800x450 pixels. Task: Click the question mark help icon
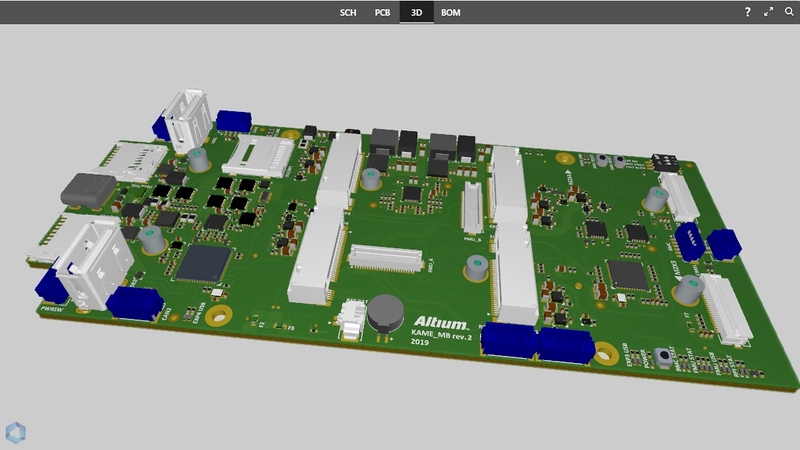[747, 12]
